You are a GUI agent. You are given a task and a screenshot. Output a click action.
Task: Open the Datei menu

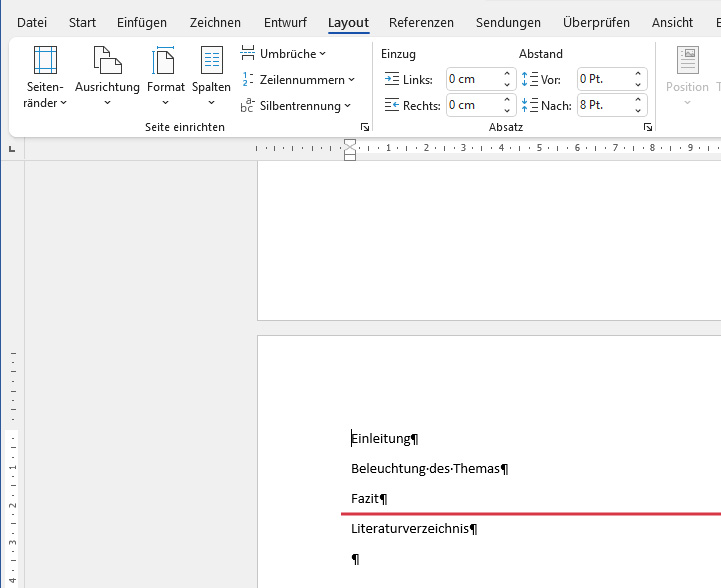click(32, 22)
